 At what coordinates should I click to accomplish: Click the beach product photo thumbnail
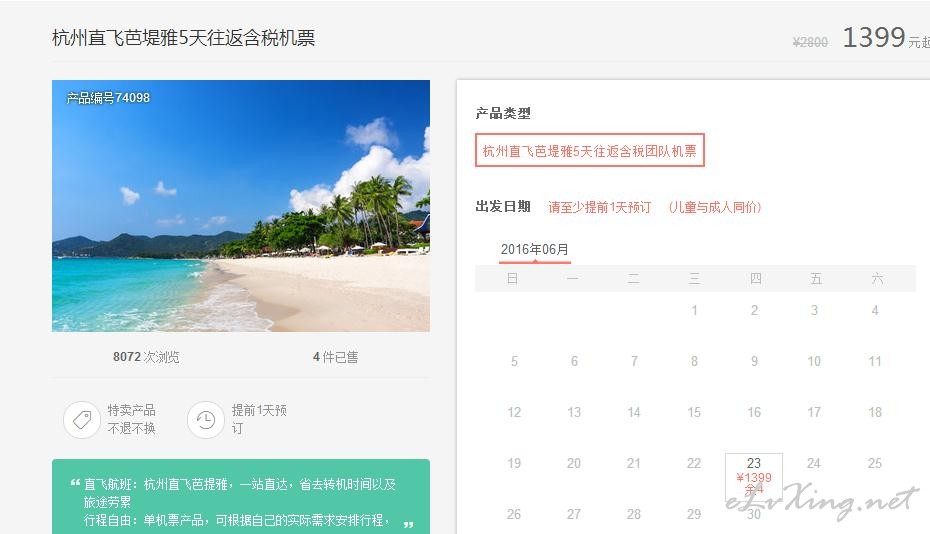pos(241,206)
